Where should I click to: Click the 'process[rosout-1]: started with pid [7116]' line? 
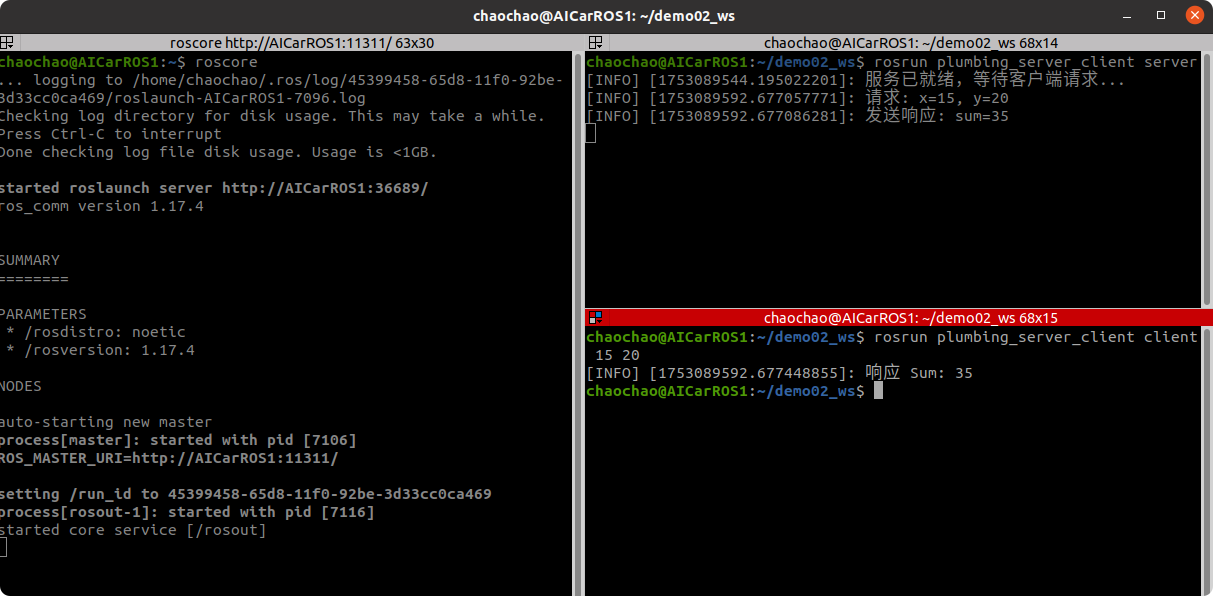click(186, 512)
